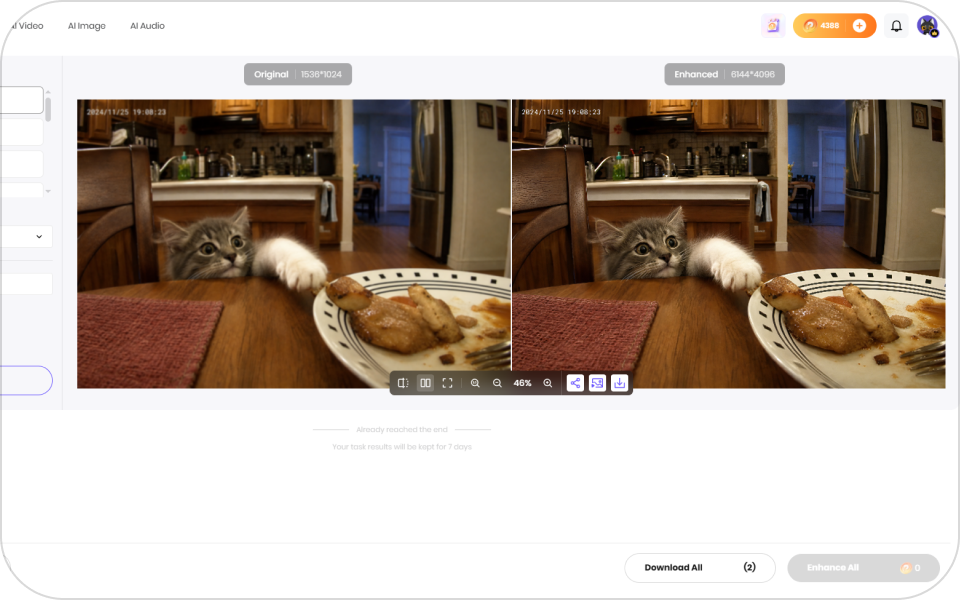Image resolution: width=960 pixels, height=600 pixels.
Task: Share the enhanced image
Action: pos(575,383)
